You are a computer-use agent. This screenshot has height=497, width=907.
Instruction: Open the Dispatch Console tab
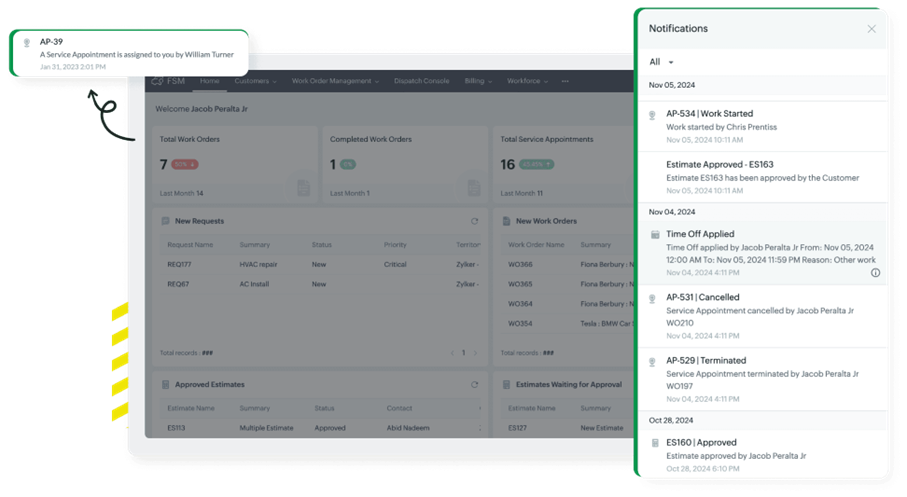point(423,81)
